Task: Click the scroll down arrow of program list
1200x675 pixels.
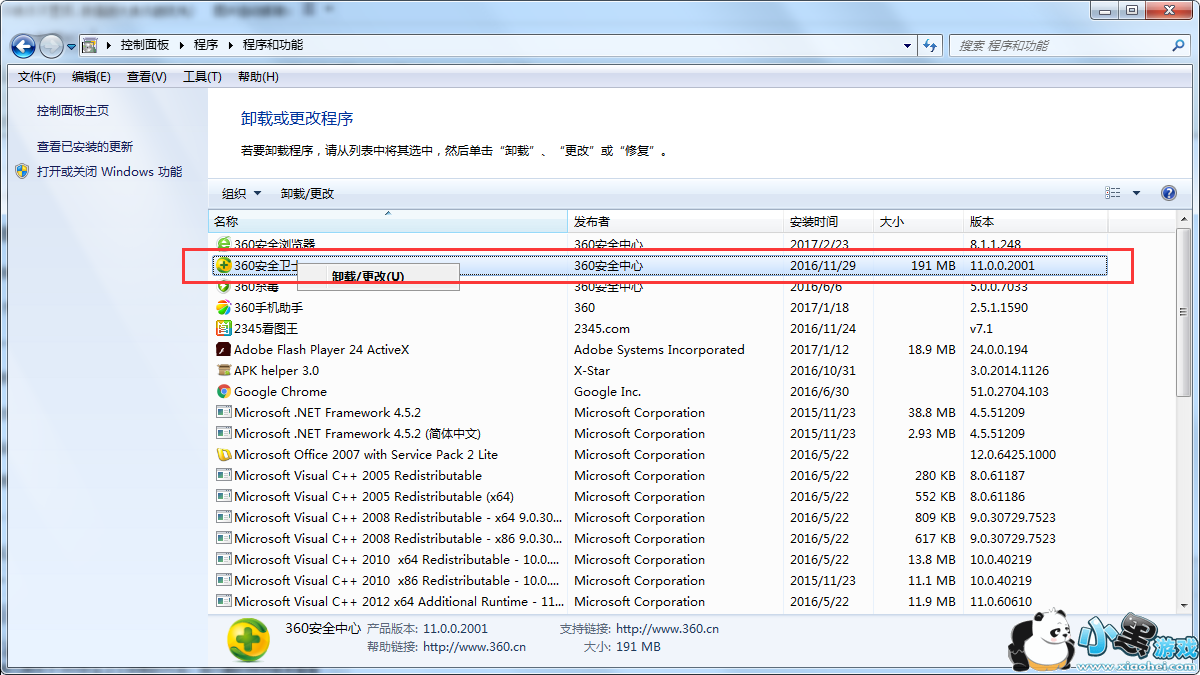Action: (1182, 605)
